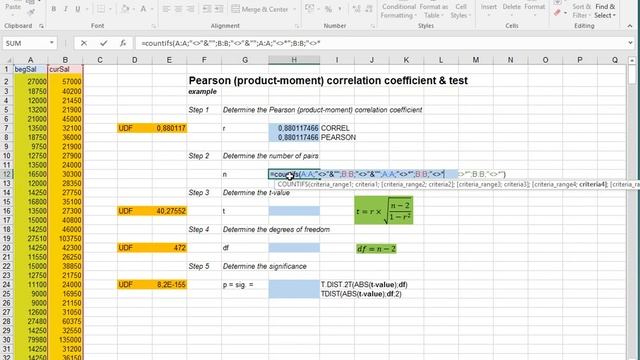
Task: Click the Insert Function fx icon
Action: (x=123, y=43)
